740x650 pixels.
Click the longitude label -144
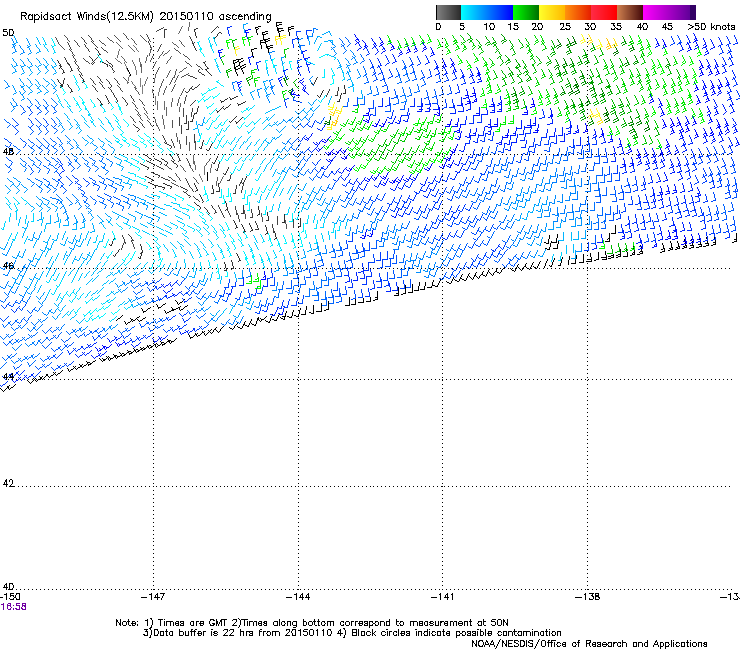pos(298,597)
